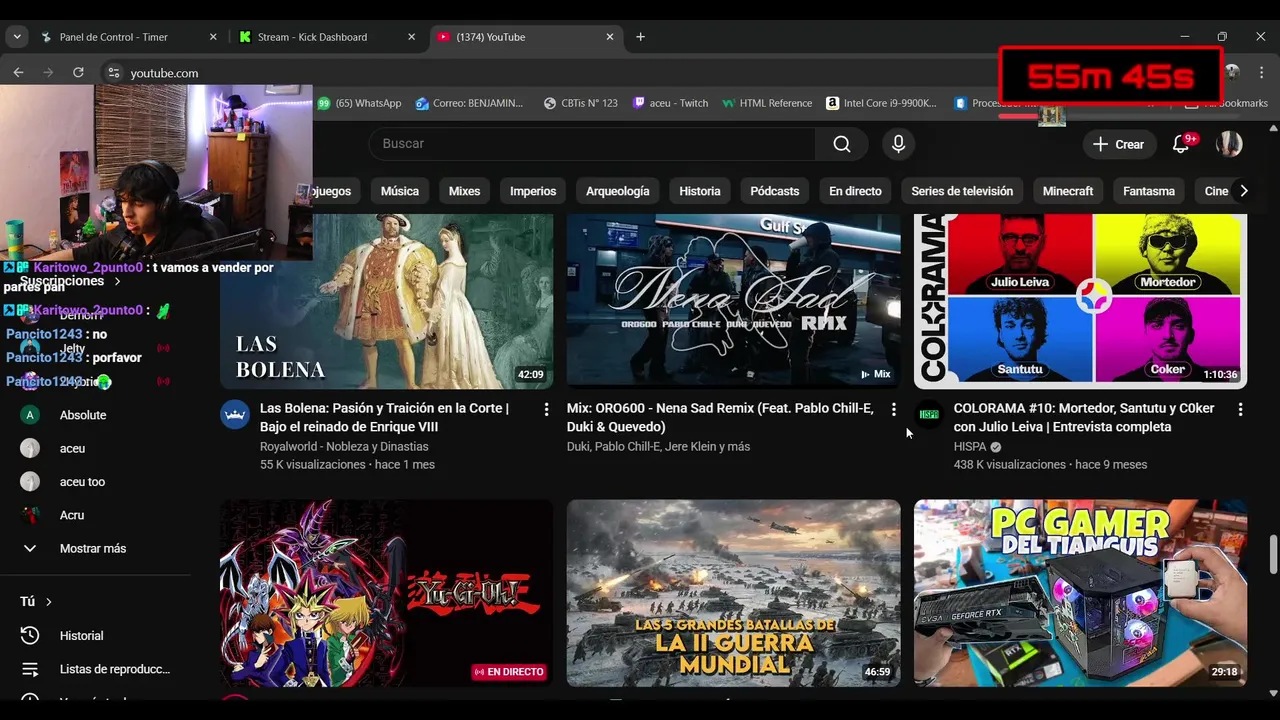Select the Imperios filter chip
The width and height of the screenshot is (1280, 720).
[x=533, y=191]
